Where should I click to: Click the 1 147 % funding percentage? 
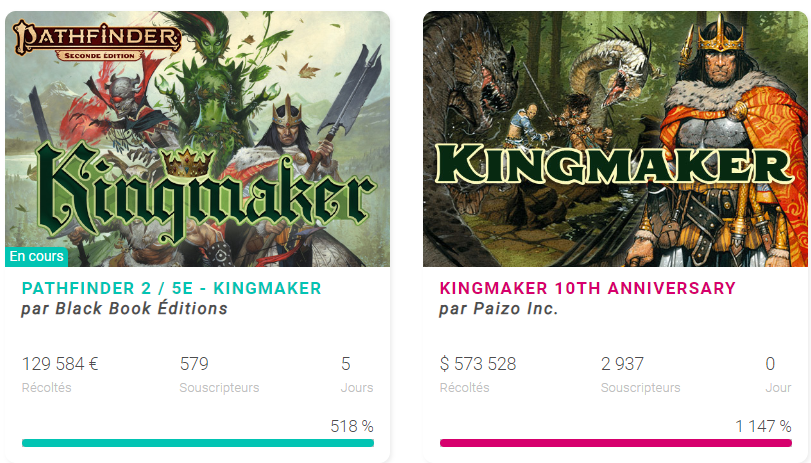click(x=763, y=427)
